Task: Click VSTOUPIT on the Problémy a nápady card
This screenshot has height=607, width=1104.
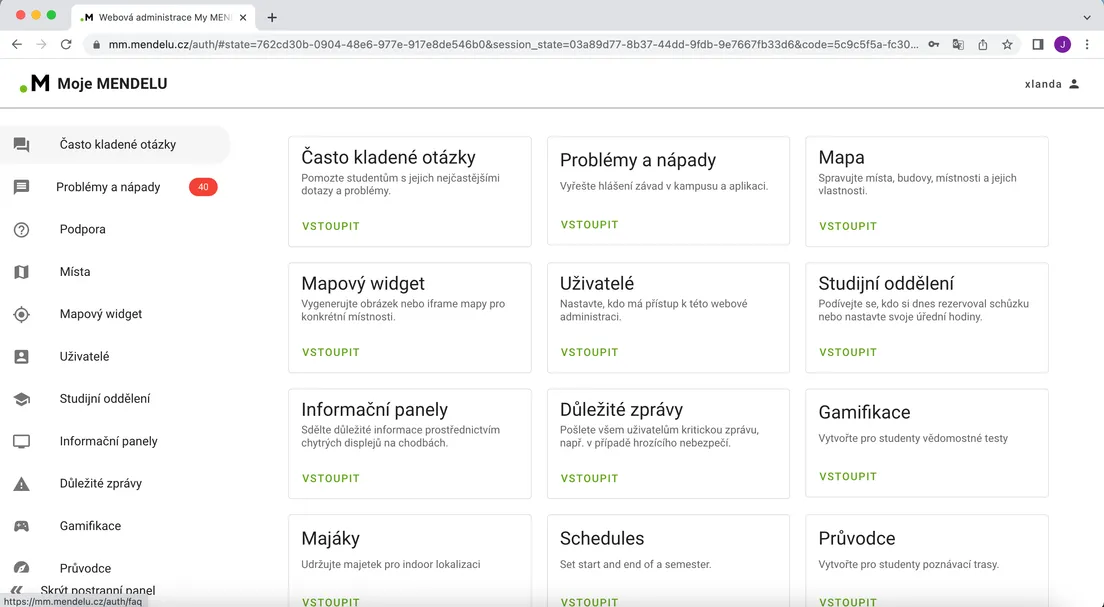Action: pyautogui.click(x=589, y=225)
